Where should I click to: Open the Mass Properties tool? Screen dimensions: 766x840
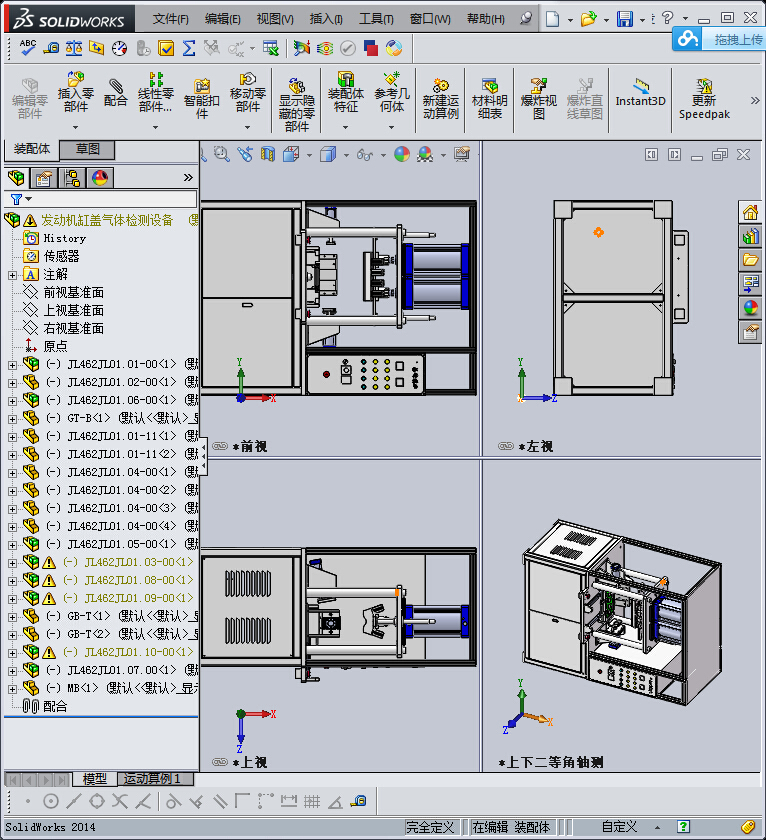point(73,48)
